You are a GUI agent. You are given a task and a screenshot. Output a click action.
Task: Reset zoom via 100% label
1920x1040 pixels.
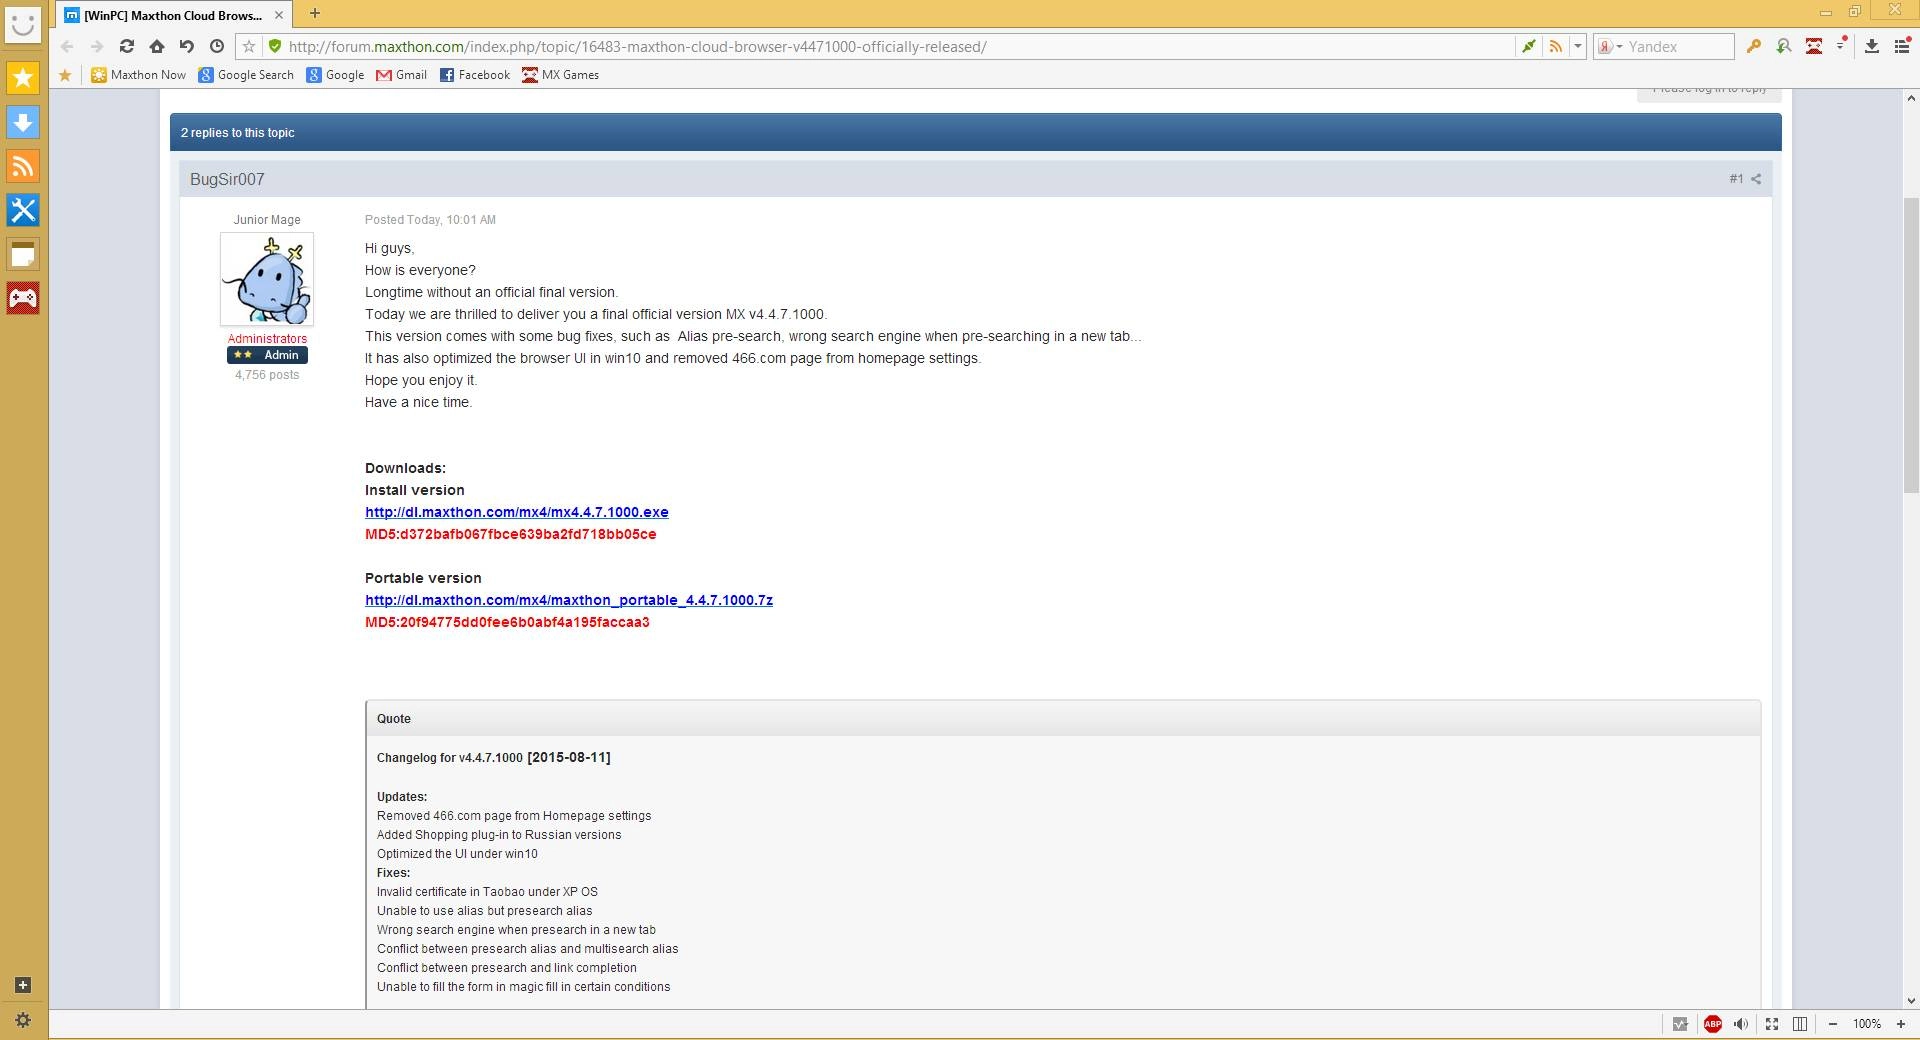pos(1866,1023)
